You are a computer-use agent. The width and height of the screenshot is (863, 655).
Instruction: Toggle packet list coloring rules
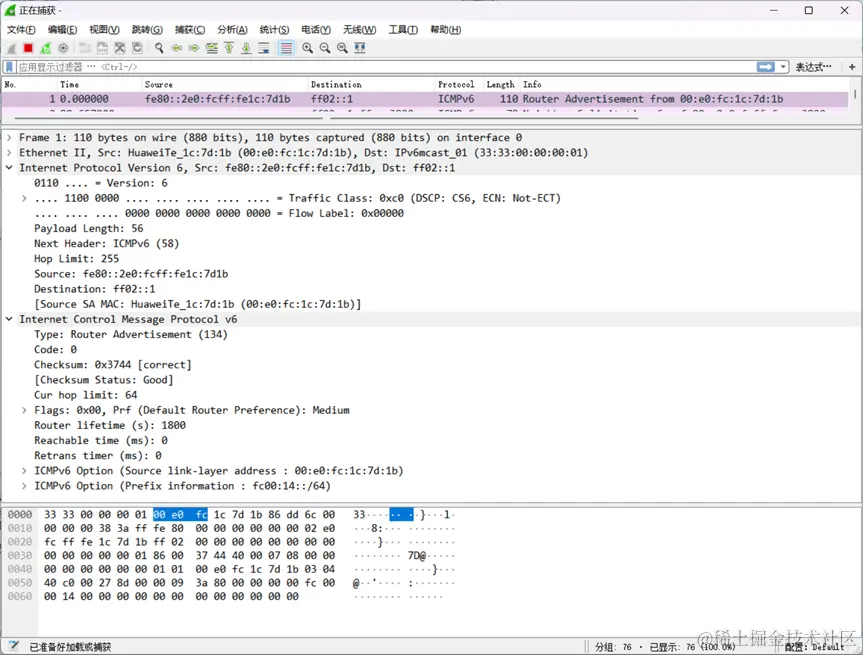pos(286,48)
